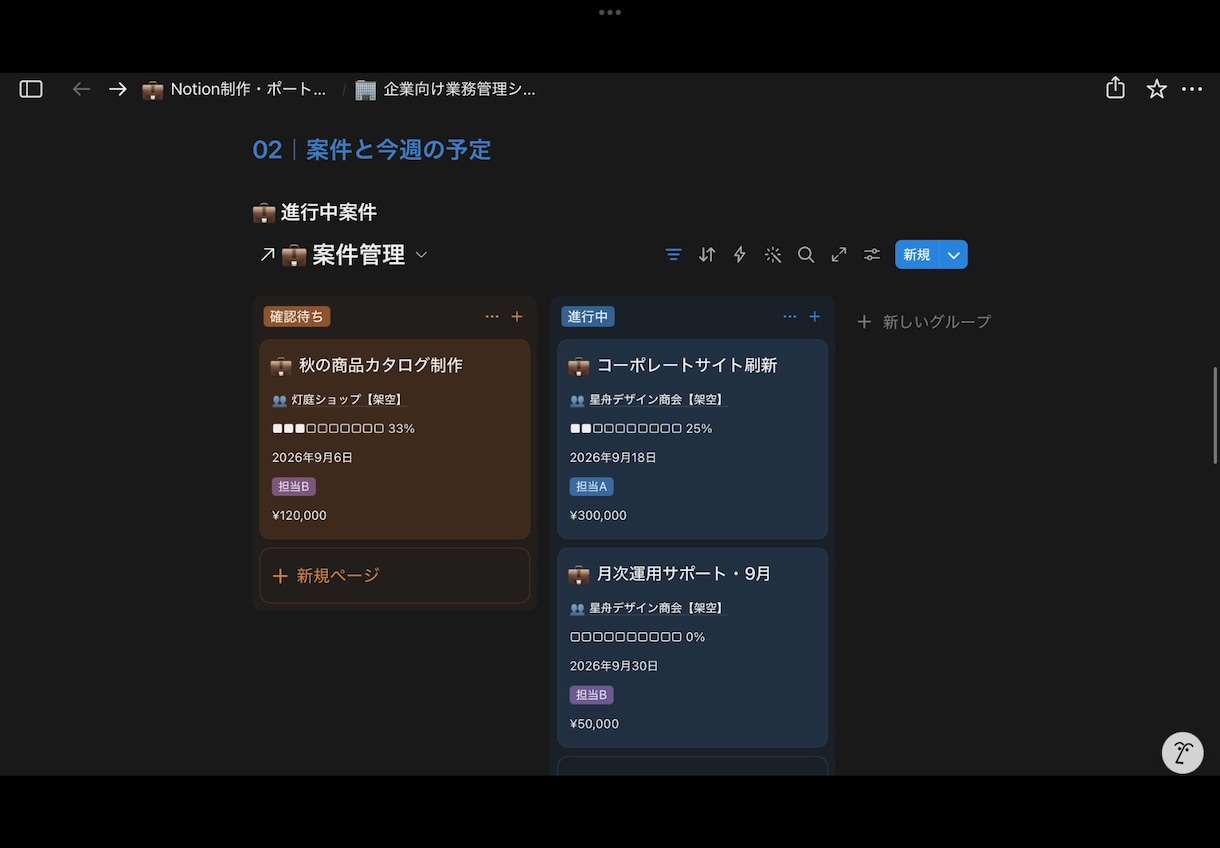1220x848 pixels.
Task: Add 新しいグループ column
Action: point(924,322)
